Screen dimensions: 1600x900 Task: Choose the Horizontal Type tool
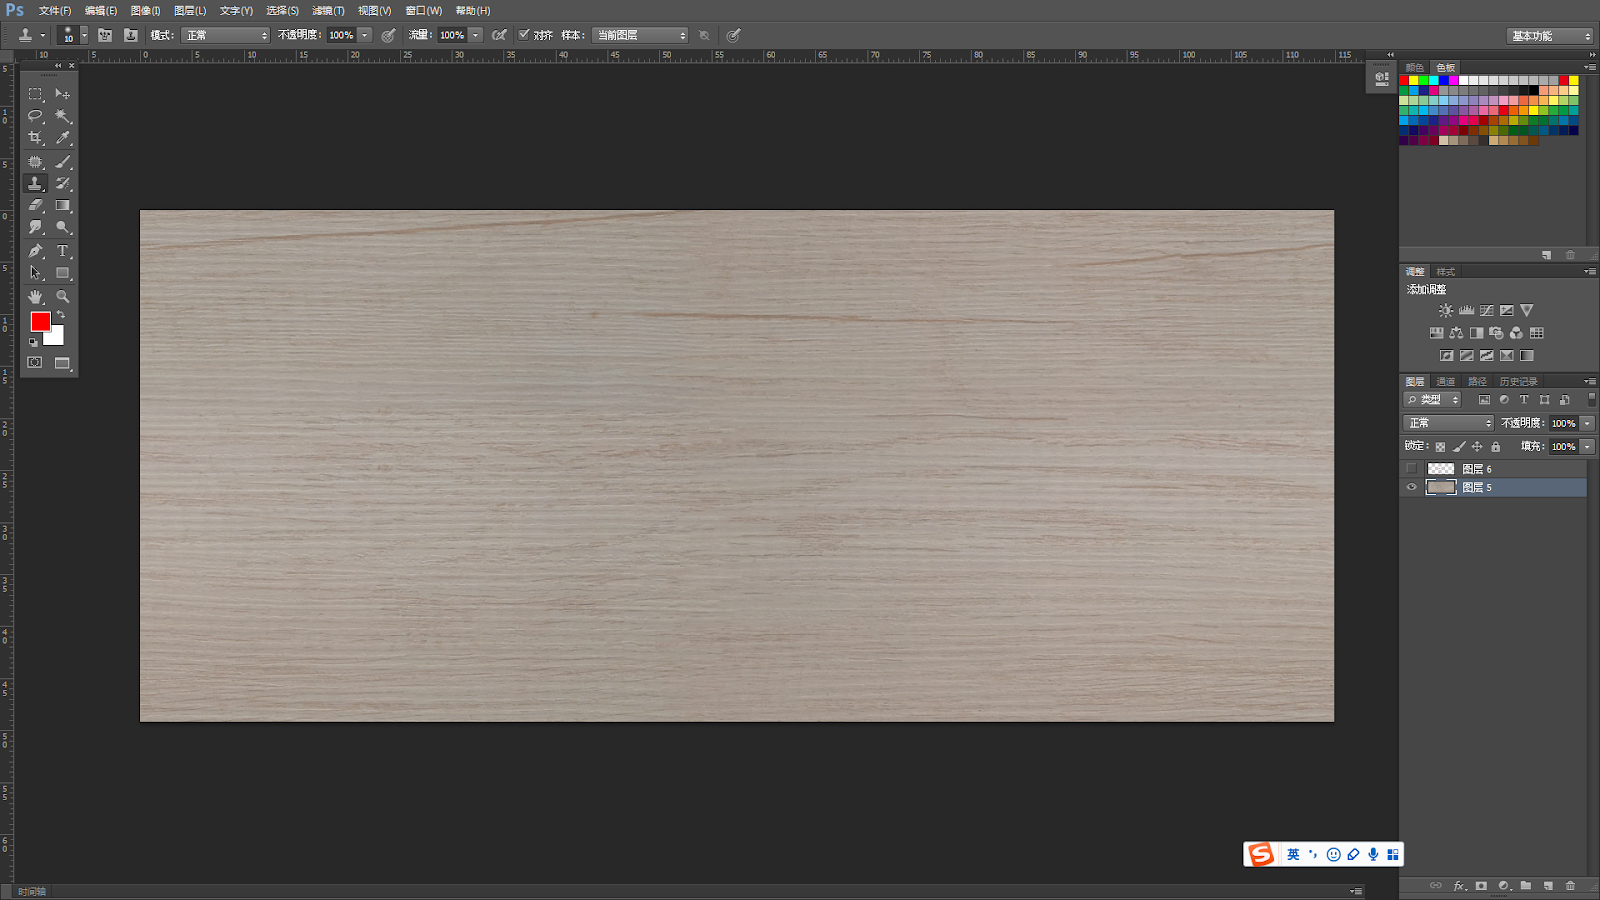pyautogui.click(x=63, y=251)
